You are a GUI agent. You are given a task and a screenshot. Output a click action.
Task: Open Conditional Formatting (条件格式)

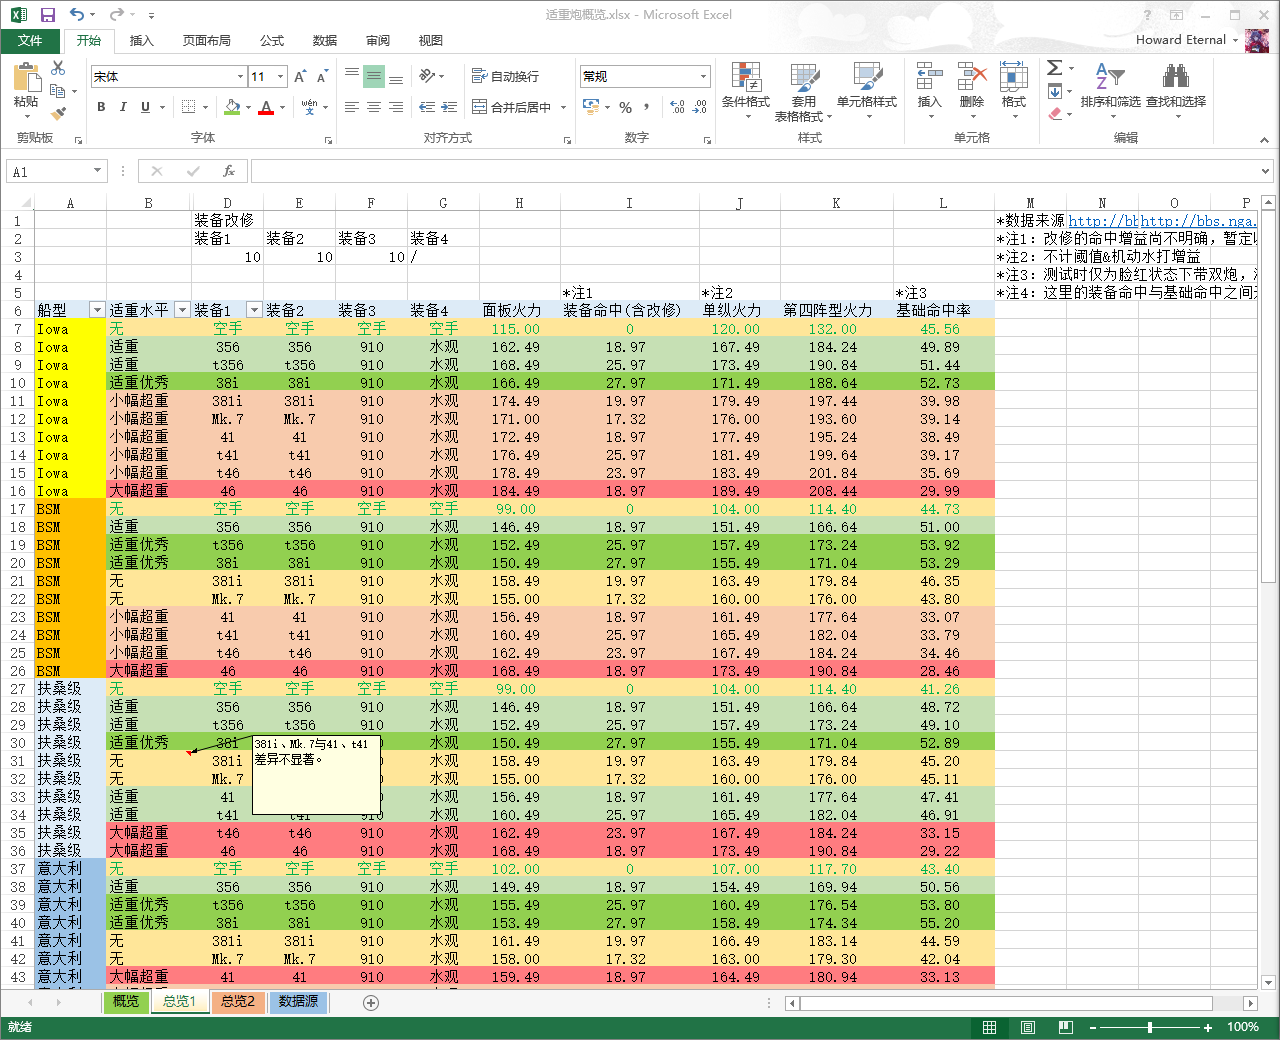745,92
